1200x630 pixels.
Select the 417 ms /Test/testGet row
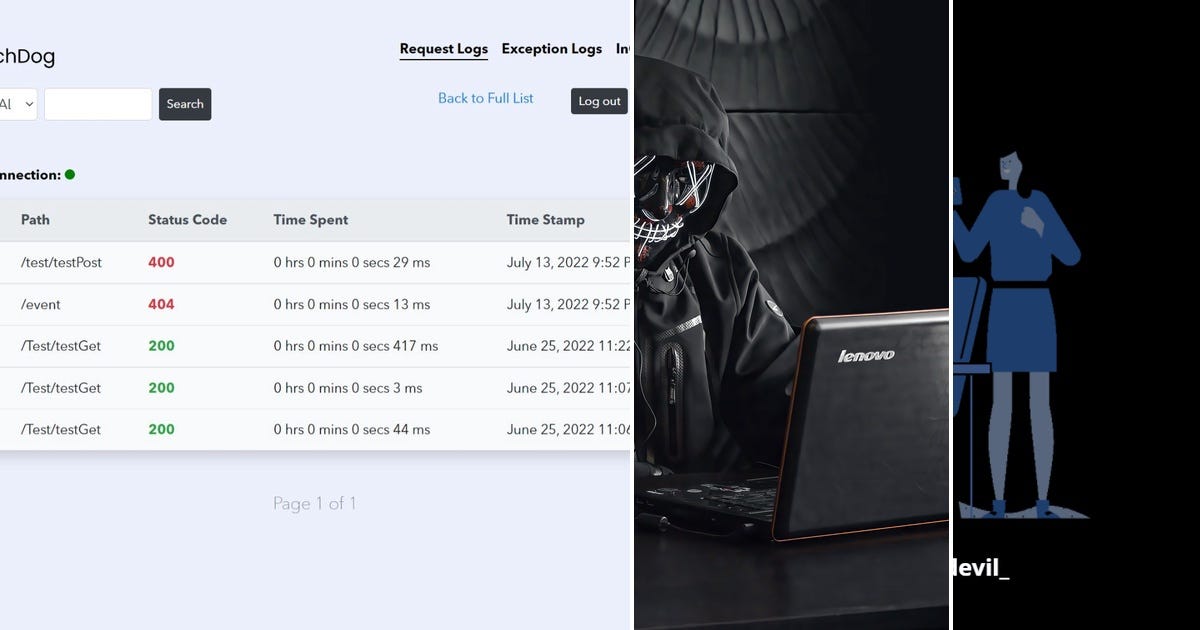click(x=315, y=347)
